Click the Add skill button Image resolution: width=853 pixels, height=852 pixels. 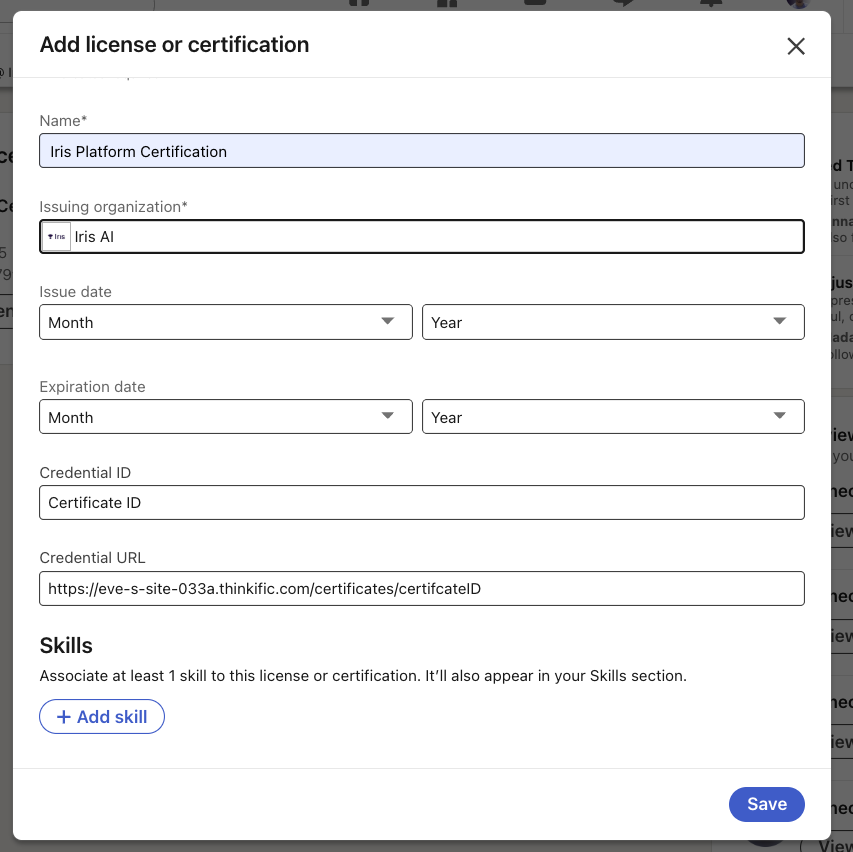[x=102, y=717]
